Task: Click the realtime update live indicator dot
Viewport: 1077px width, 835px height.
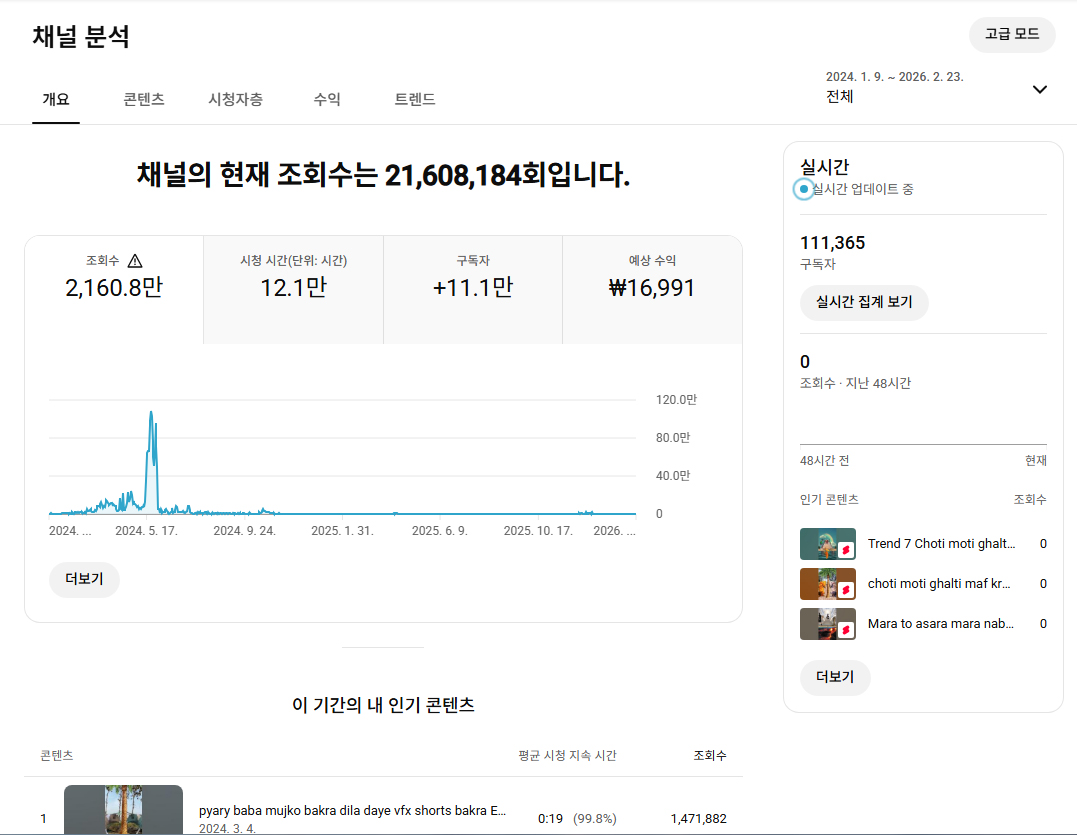Action: [804, 189]
